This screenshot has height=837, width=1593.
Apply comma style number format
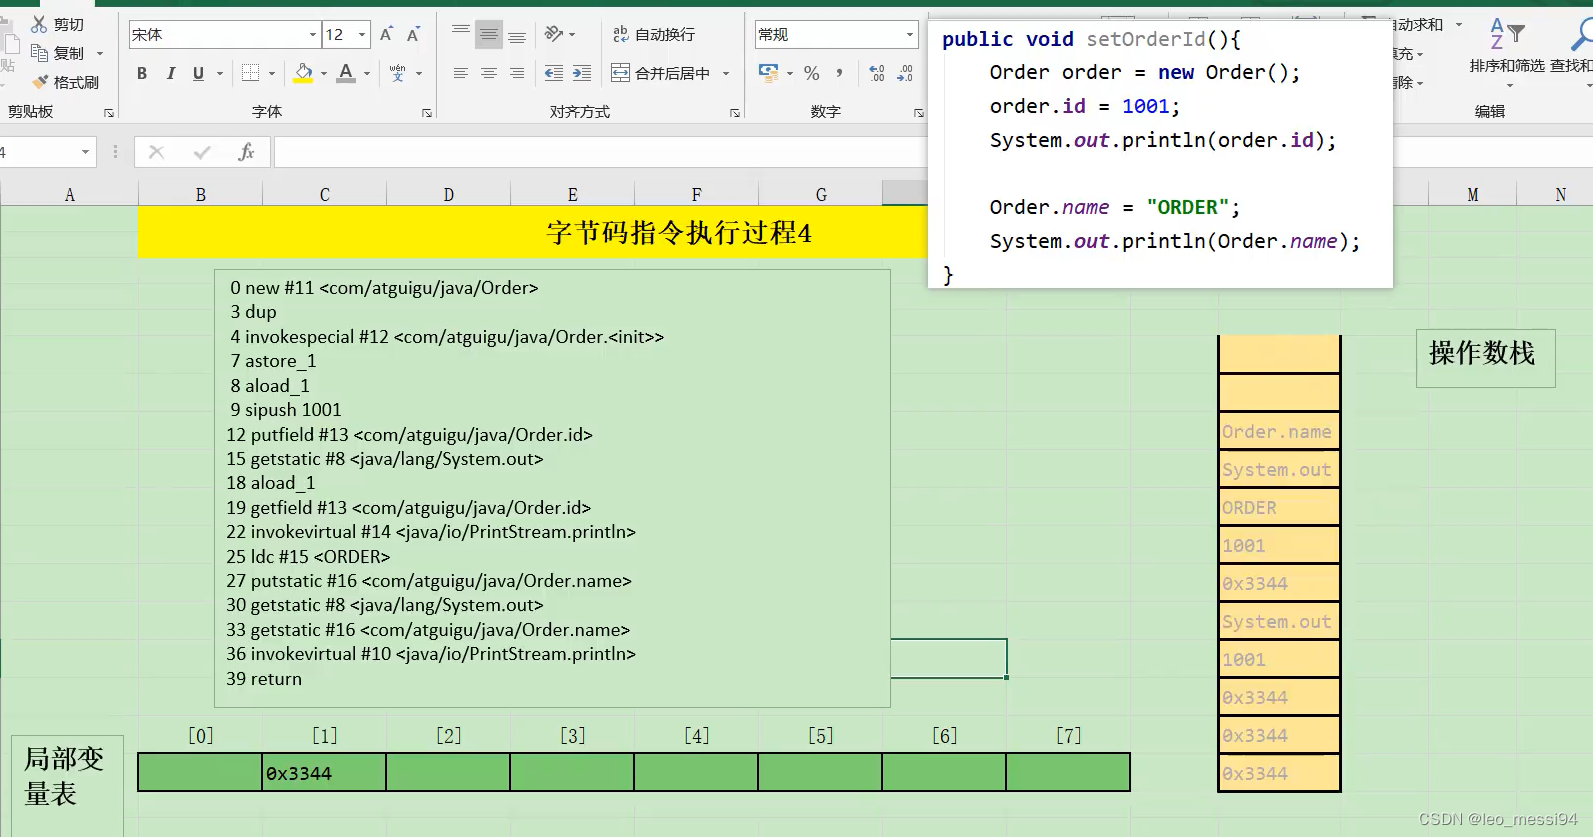pos(839,73)
